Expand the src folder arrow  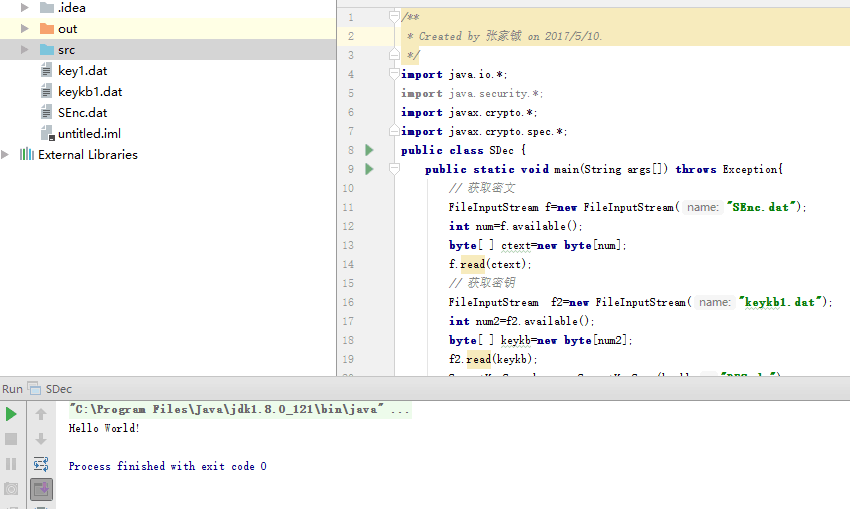(x=24, y=50)
